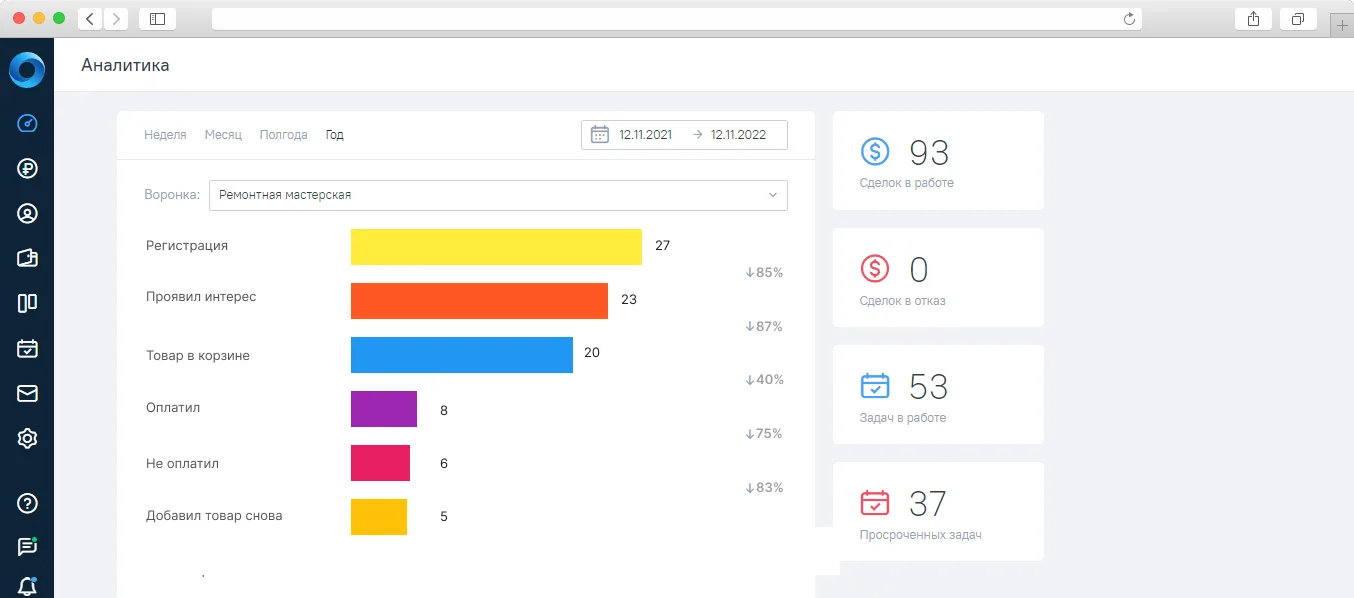Click the amber Добавил товар снова bar
Viewport: 1354px width, 598px height.
[379, 517]
